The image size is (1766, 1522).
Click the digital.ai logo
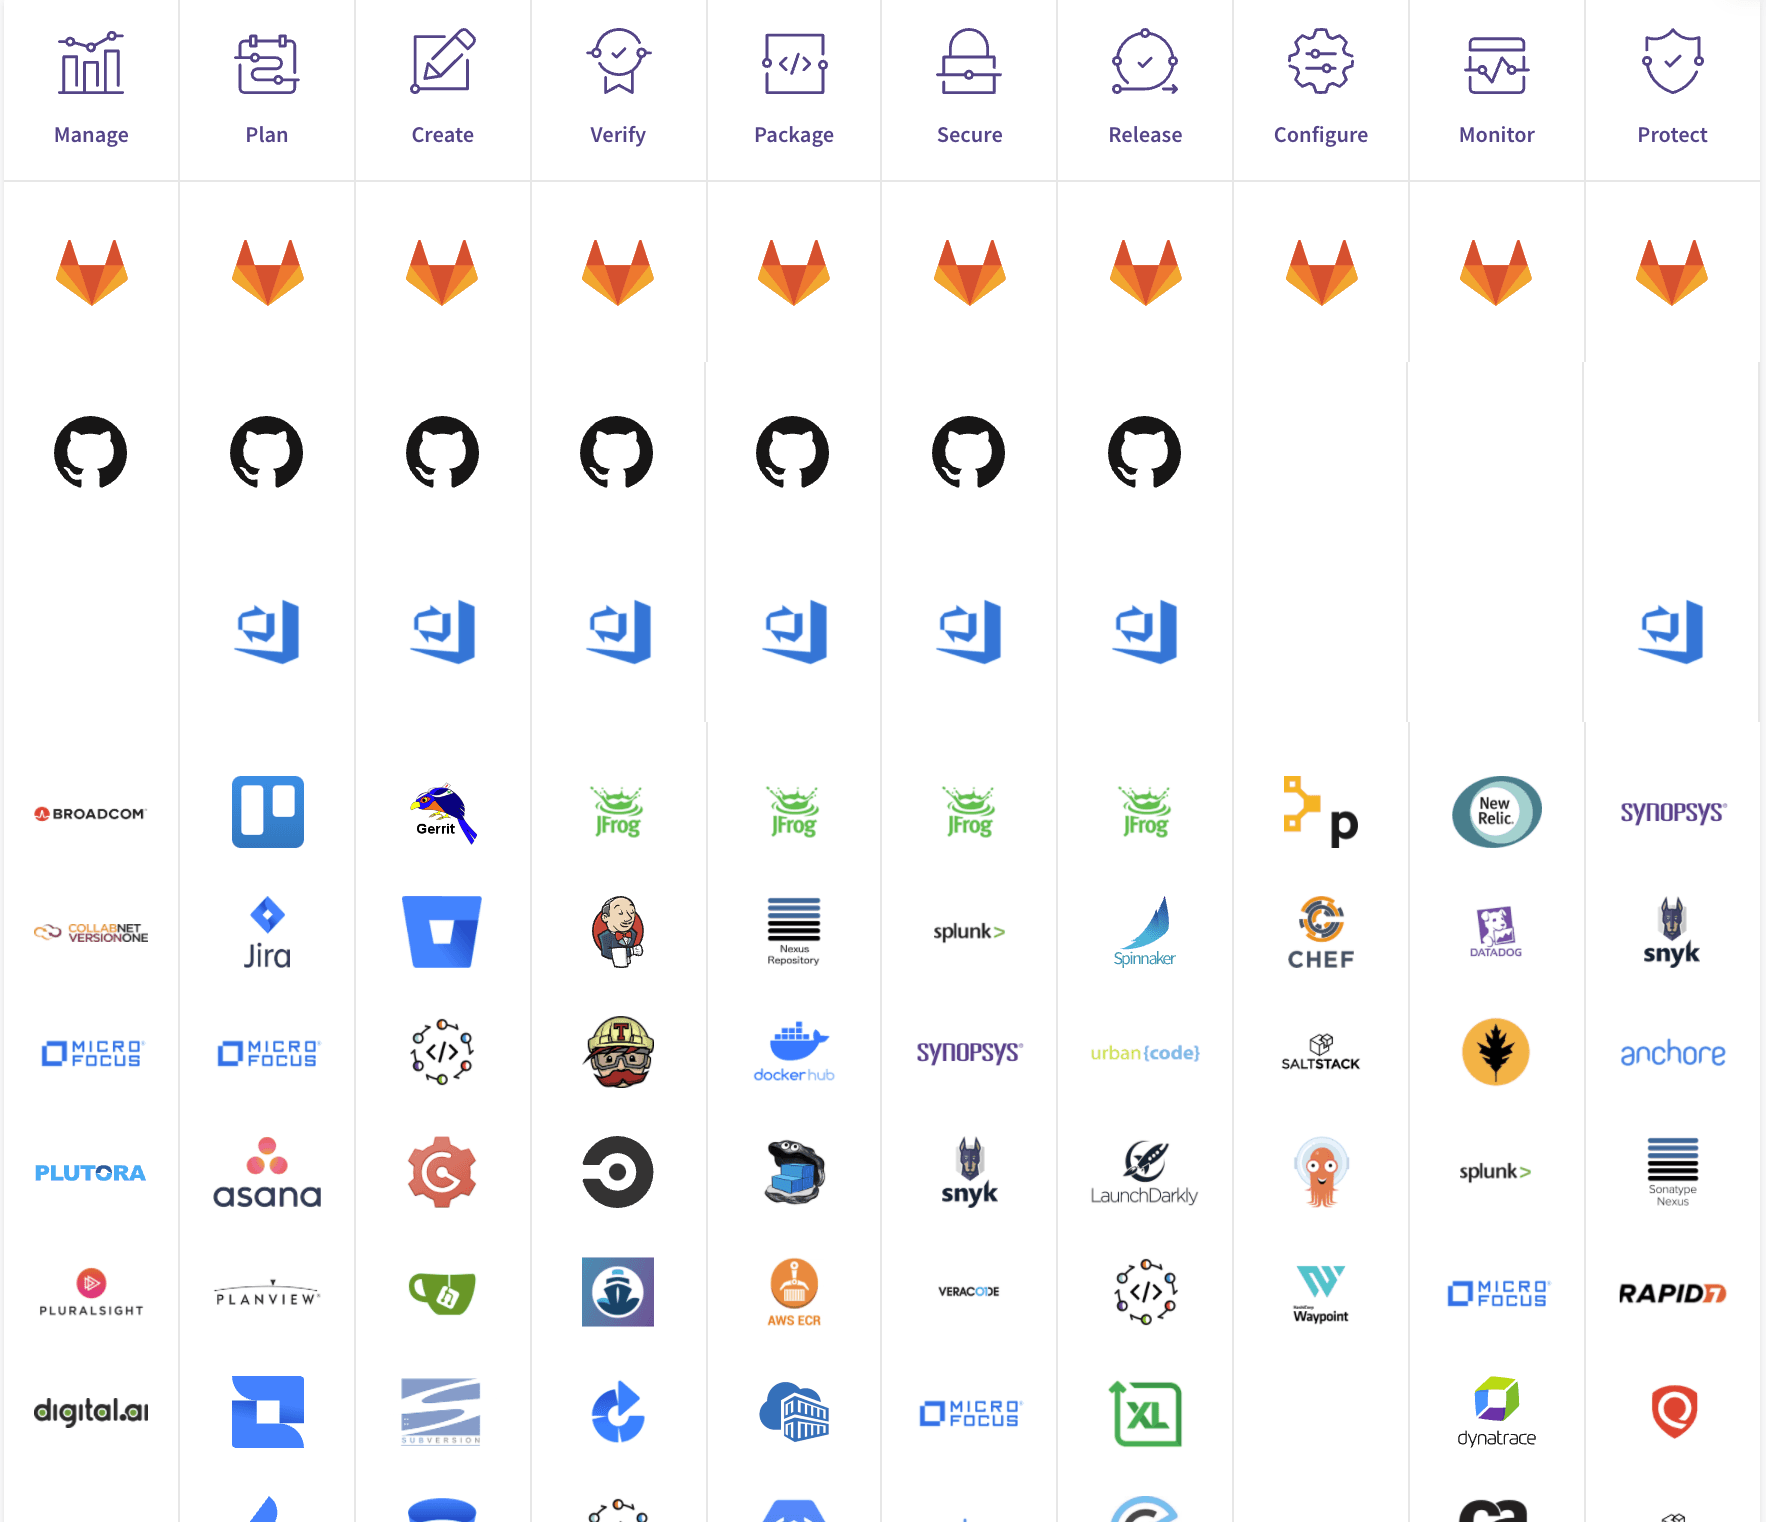pos(91,1411)
